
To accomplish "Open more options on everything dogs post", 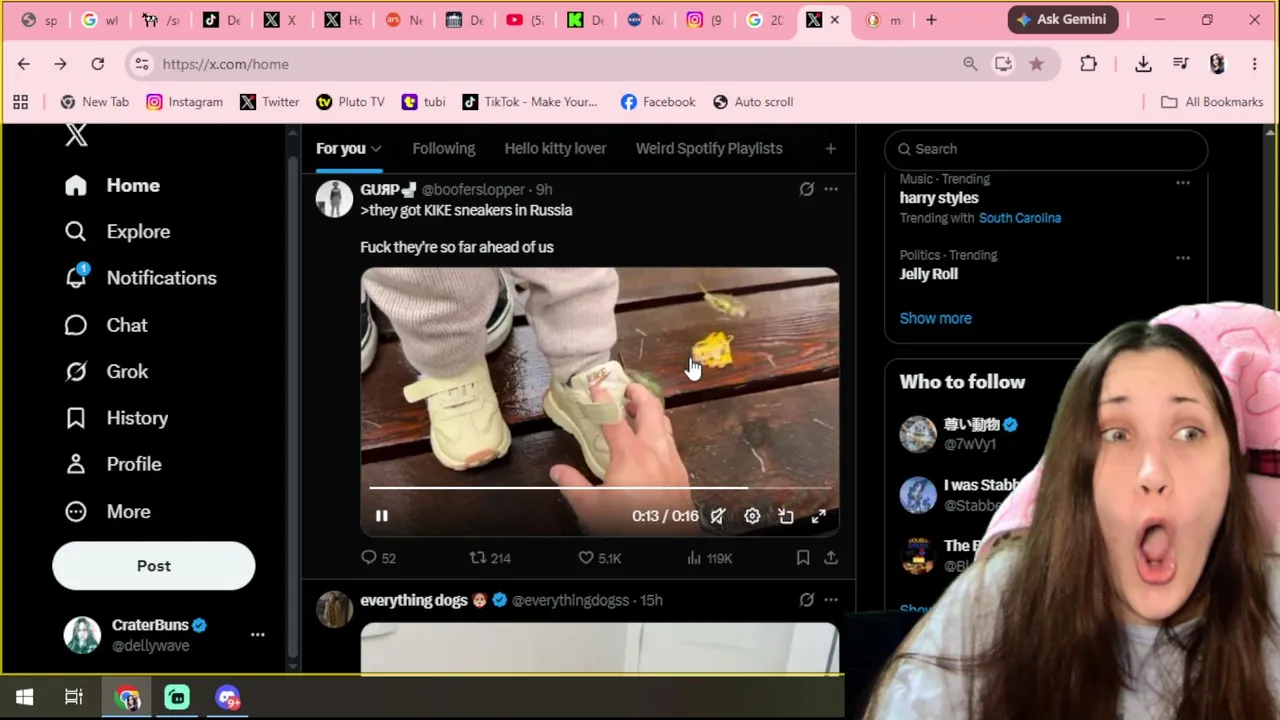I will pyautogui.click(x=831, y=600).
